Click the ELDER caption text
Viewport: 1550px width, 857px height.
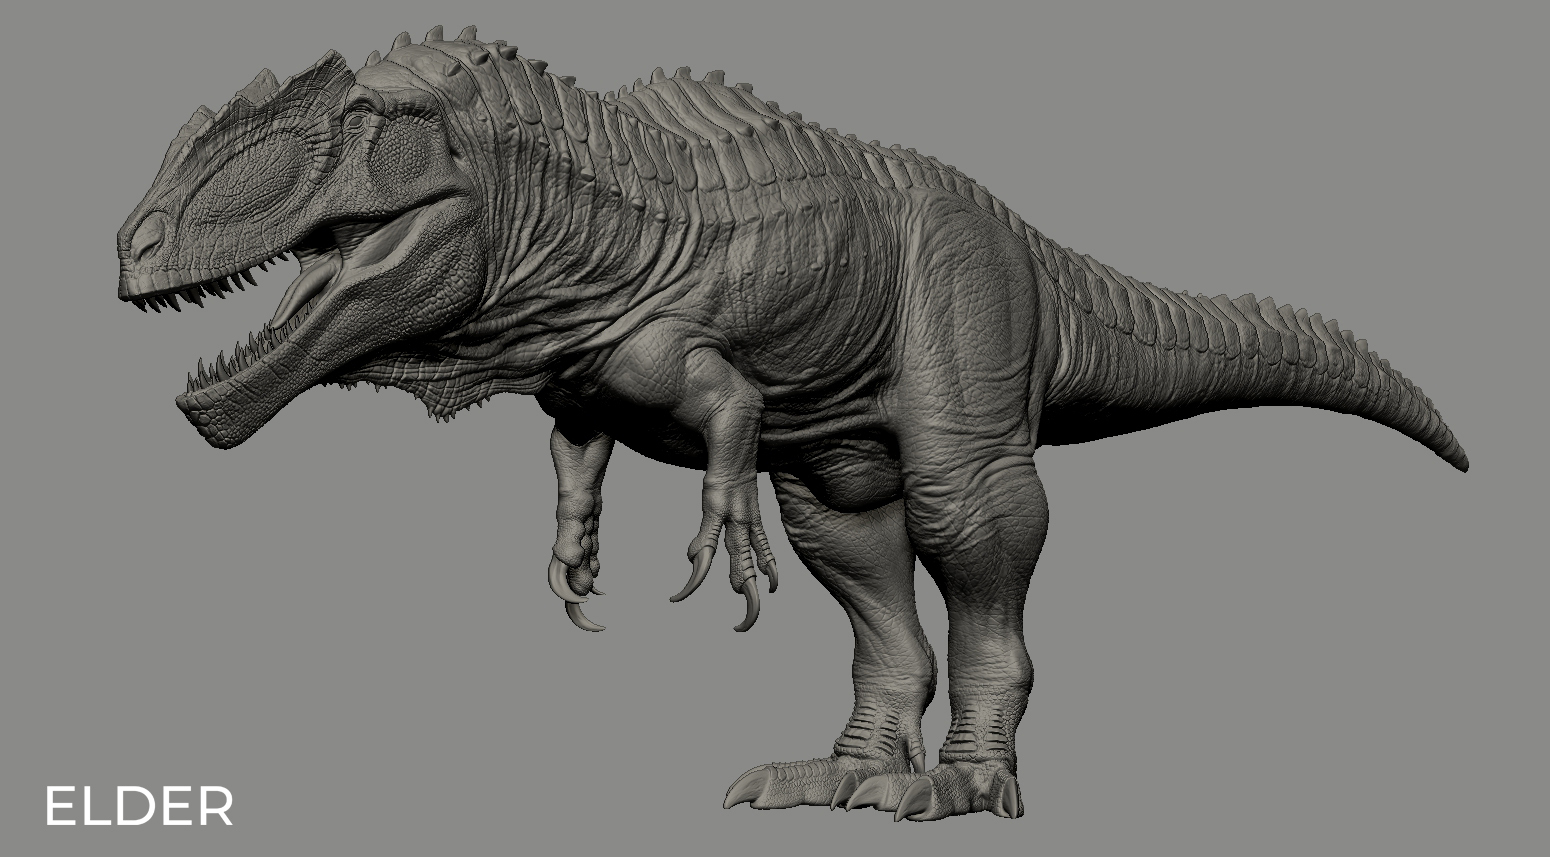139,806
